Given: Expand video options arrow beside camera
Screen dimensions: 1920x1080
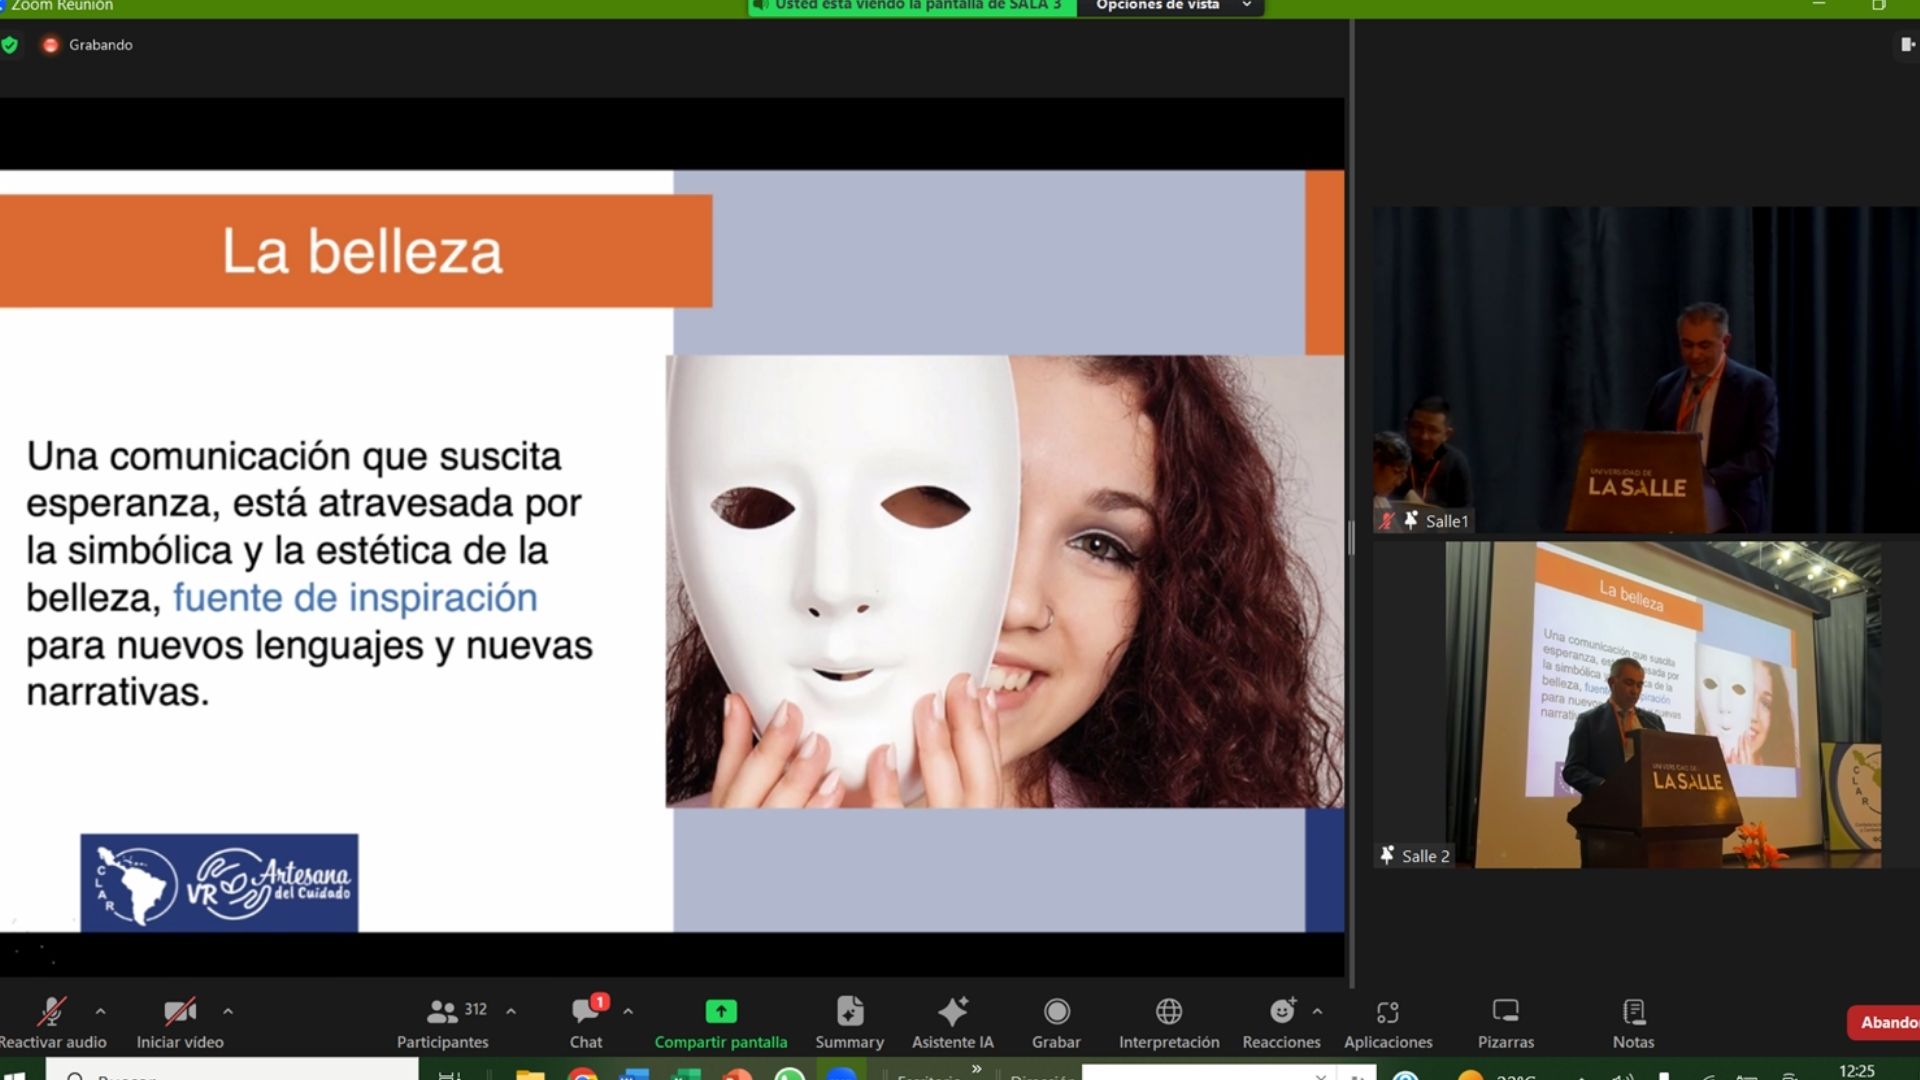Looking at the screenshot, I should (228, 1011).
